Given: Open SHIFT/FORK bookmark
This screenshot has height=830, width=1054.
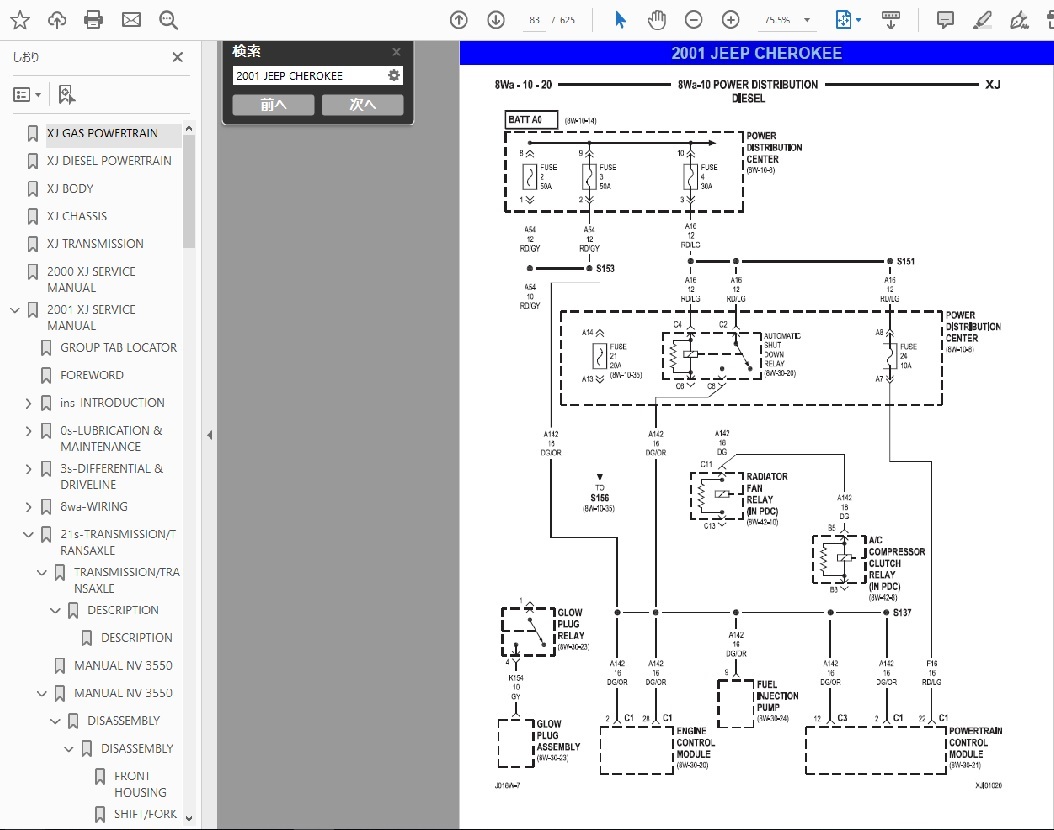Looking at the screenshot, I should (x=145, y=814).
